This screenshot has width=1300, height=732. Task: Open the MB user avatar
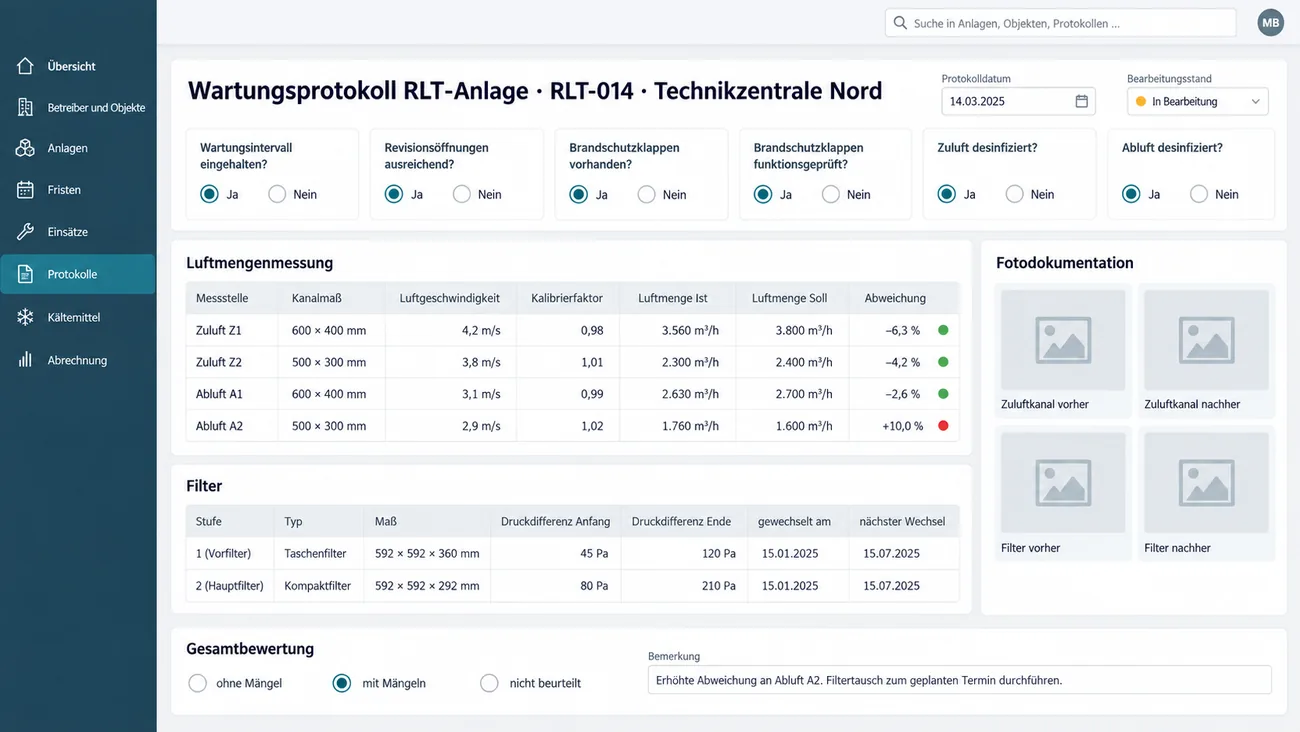coord(1270,23)
